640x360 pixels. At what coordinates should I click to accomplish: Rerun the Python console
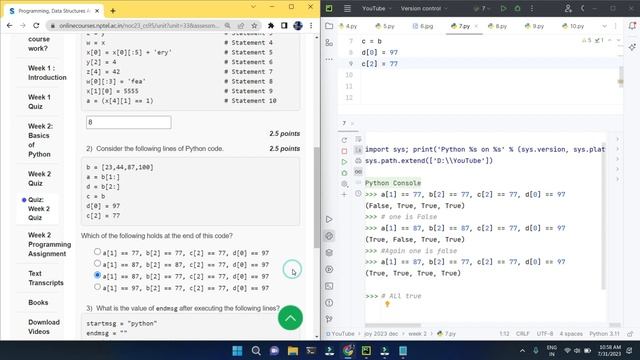click(x=344, y=140)
